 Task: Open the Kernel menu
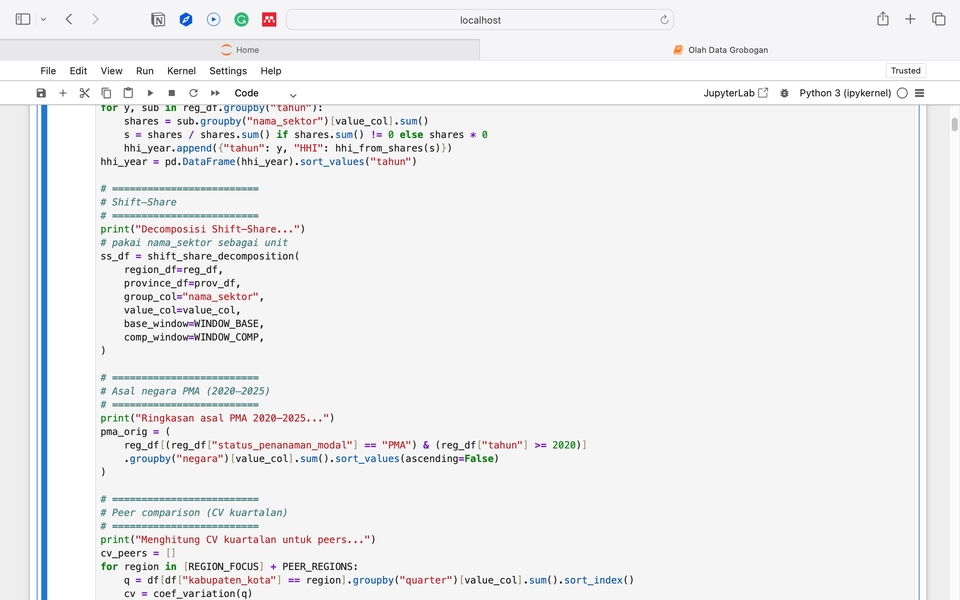[x=181, y=71]
